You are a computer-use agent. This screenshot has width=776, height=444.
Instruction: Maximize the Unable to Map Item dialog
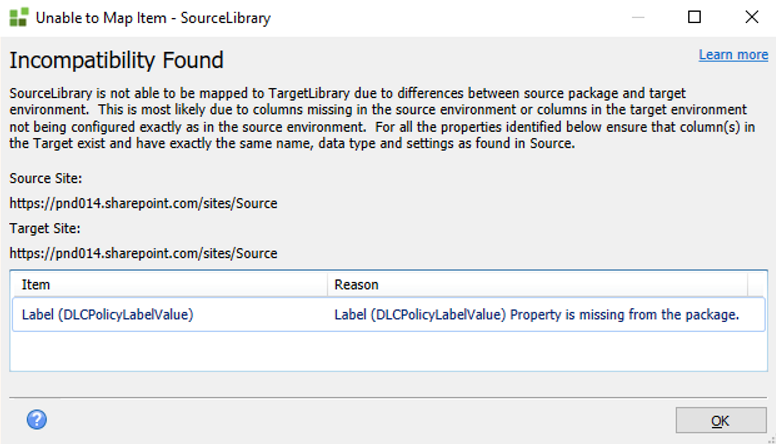tap(694, 17)
